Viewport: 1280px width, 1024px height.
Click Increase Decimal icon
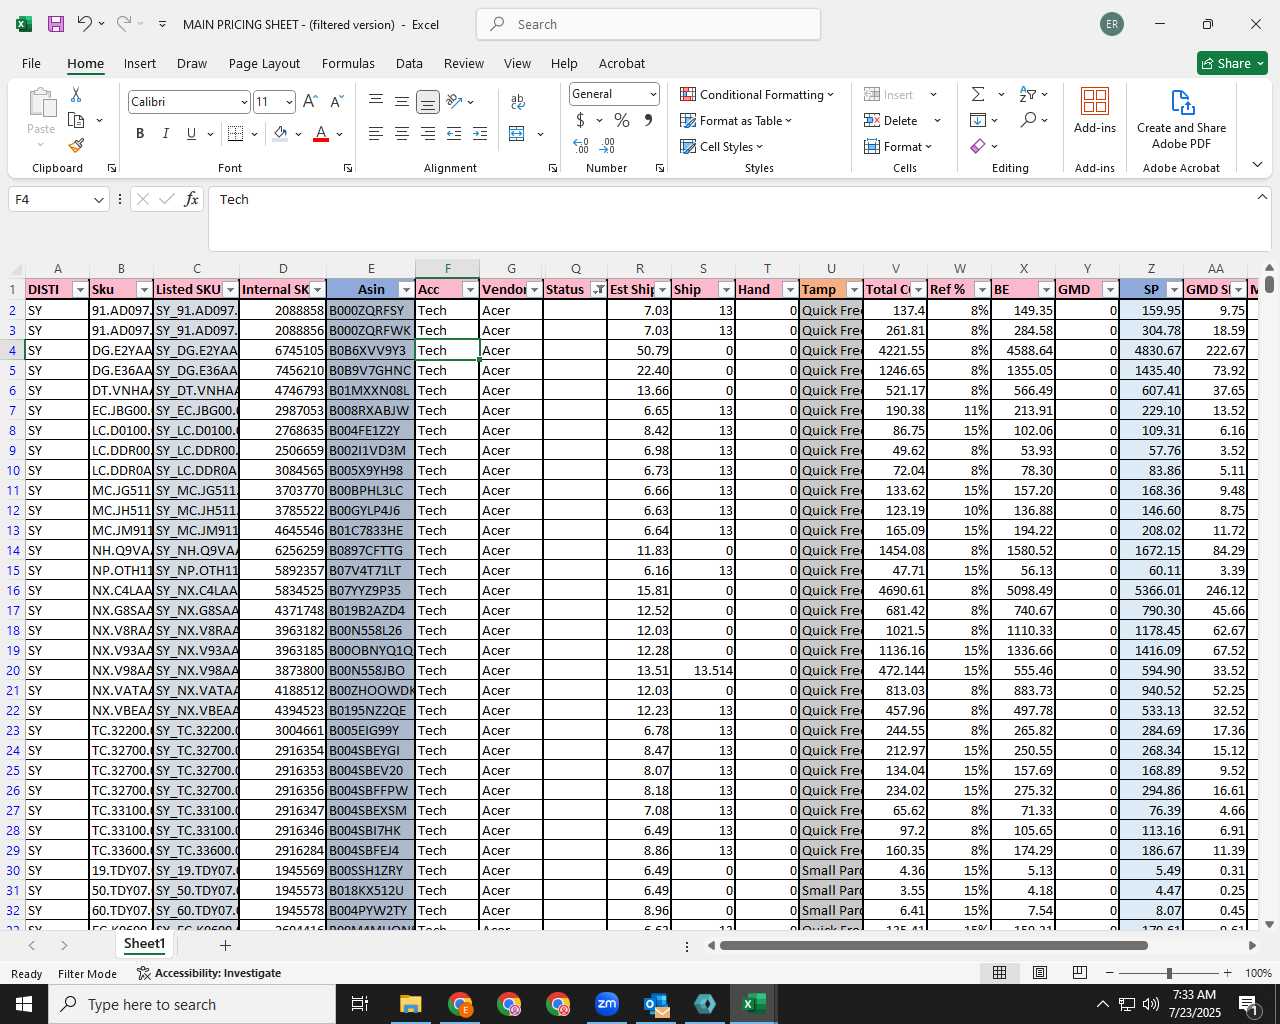click(x=581, y=146)
